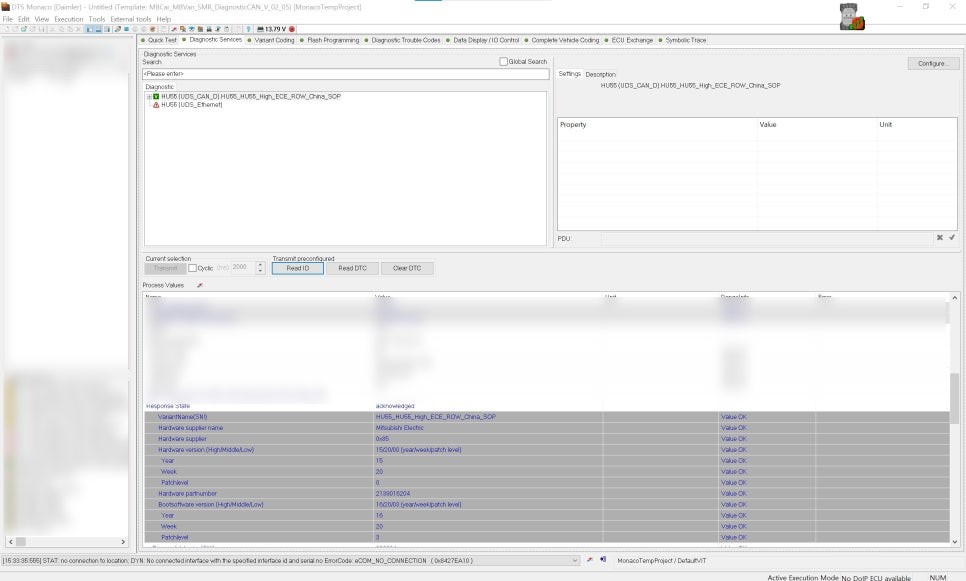Open the Flash Programming tab

pos(333,40)
